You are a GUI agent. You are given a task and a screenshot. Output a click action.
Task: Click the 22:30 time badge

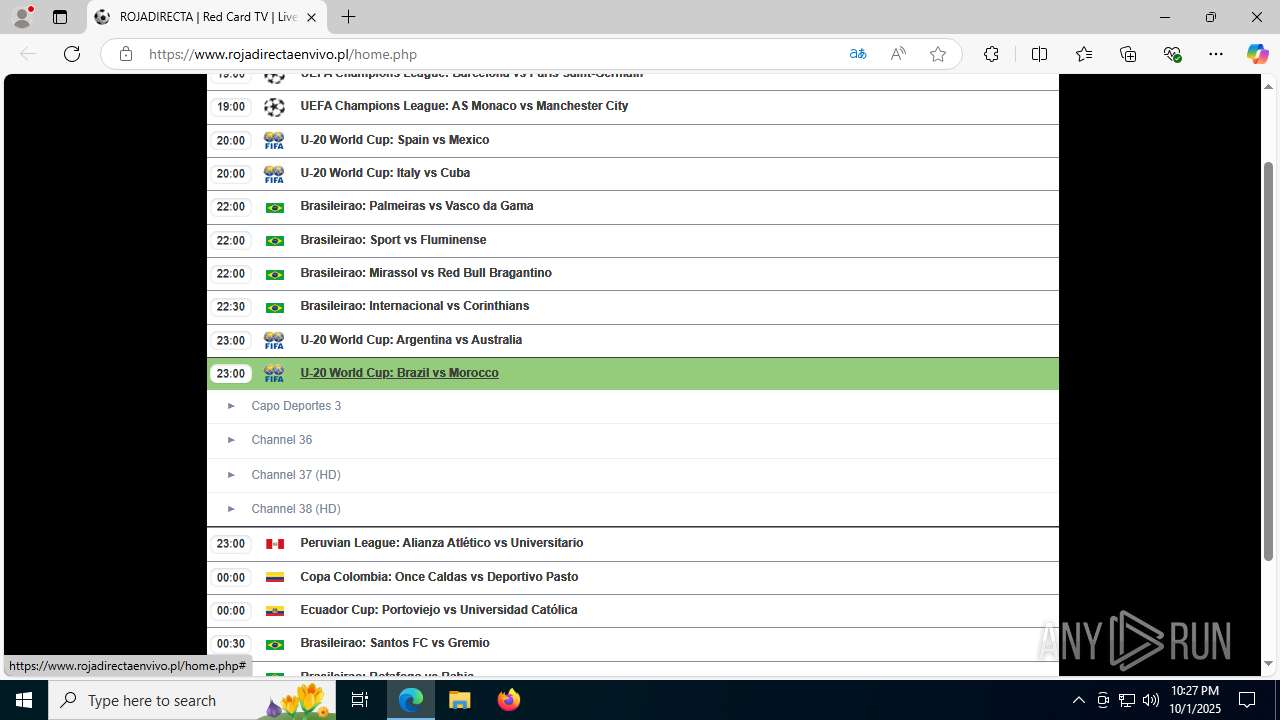(231, 307)
